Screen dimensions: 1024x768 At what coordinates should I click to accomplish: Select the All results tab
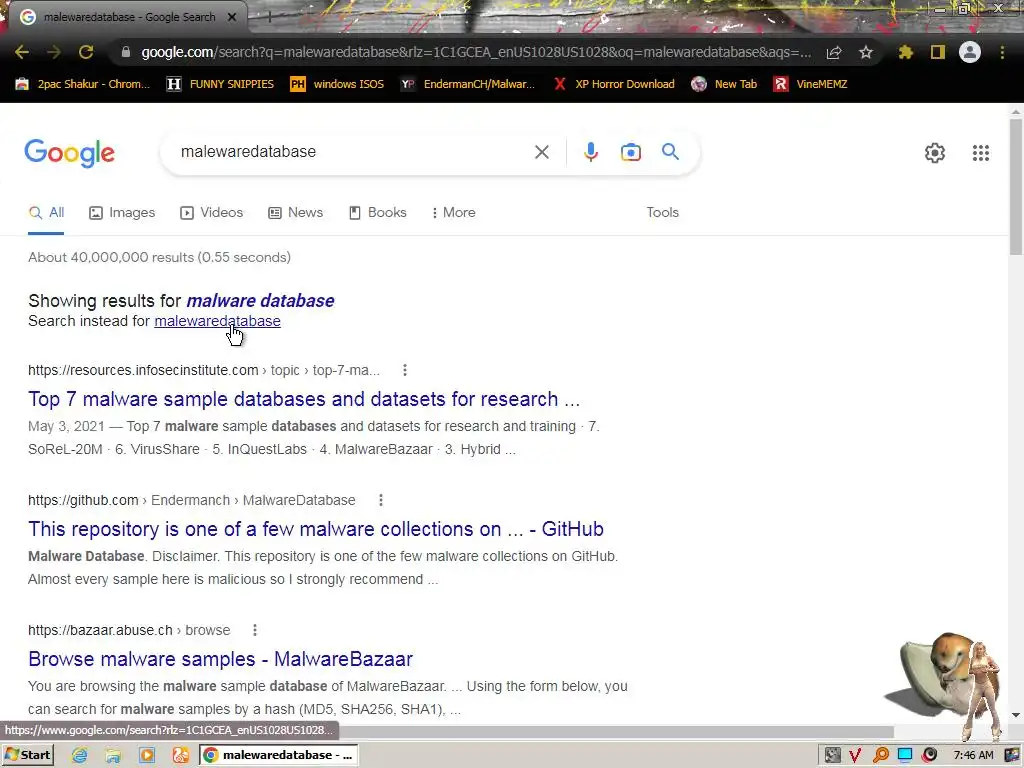pos(46,212)
